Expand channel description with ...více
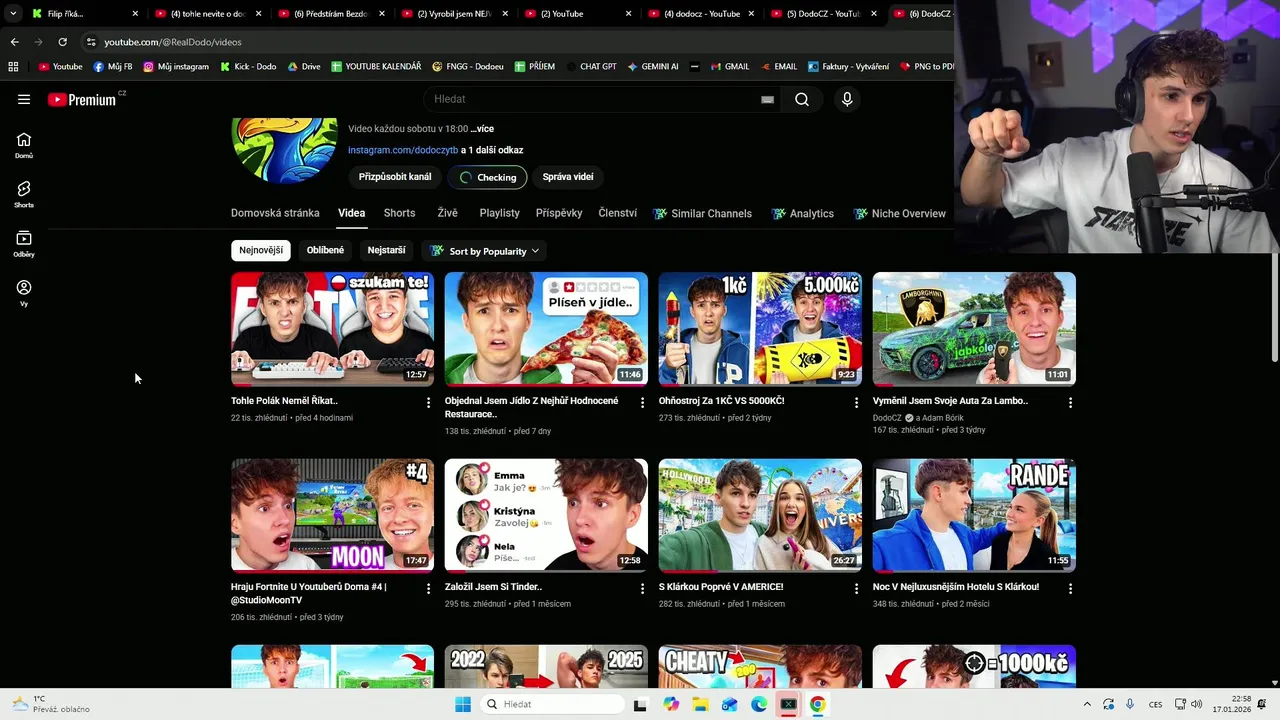Viewport: 1280px width, 720px height. pyautogui.click(x=482, y=129)
